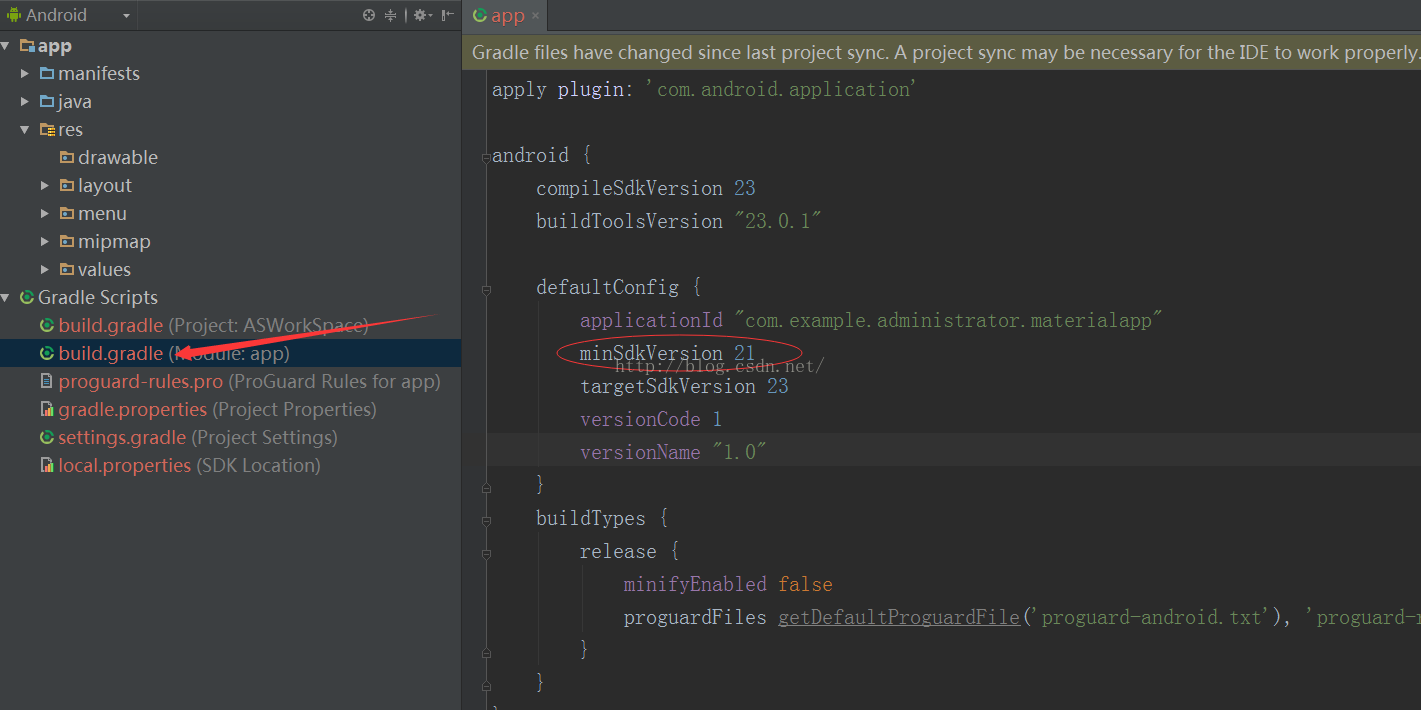The height and width of the screenshot is (710, 1421).
Task: Select the drawable folder icon
Action: tap(67, 158)
